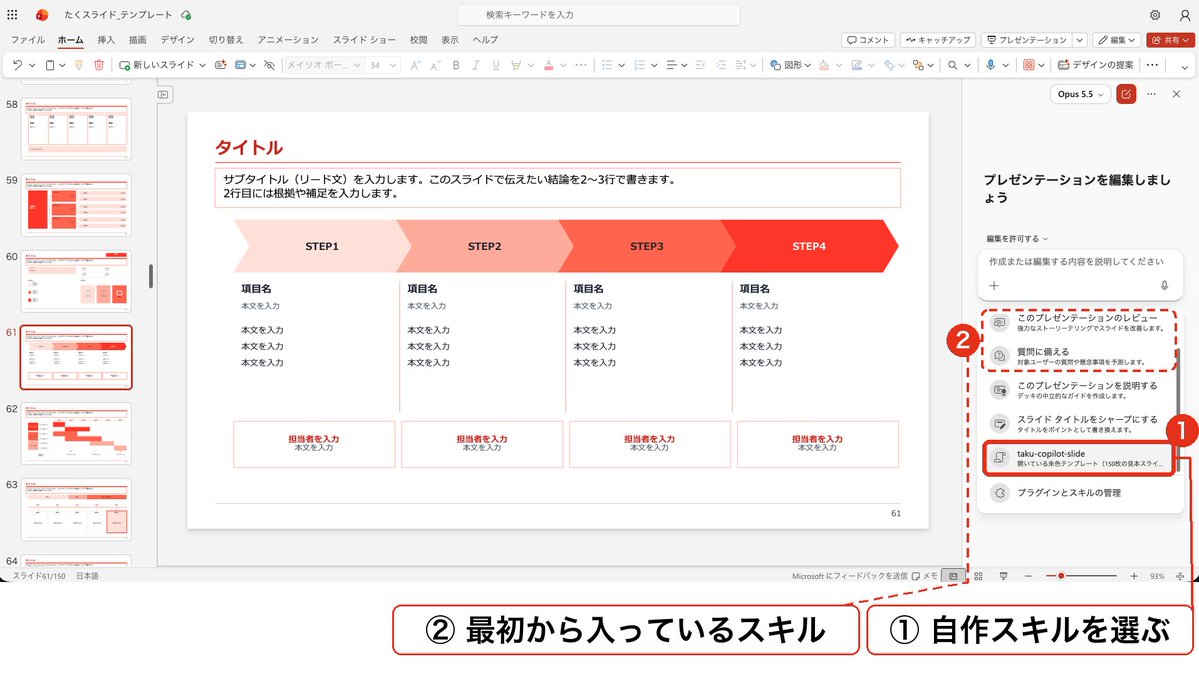Switch to the スライド ショー tab
The image size is (1199, 676).
pos(364,40)
